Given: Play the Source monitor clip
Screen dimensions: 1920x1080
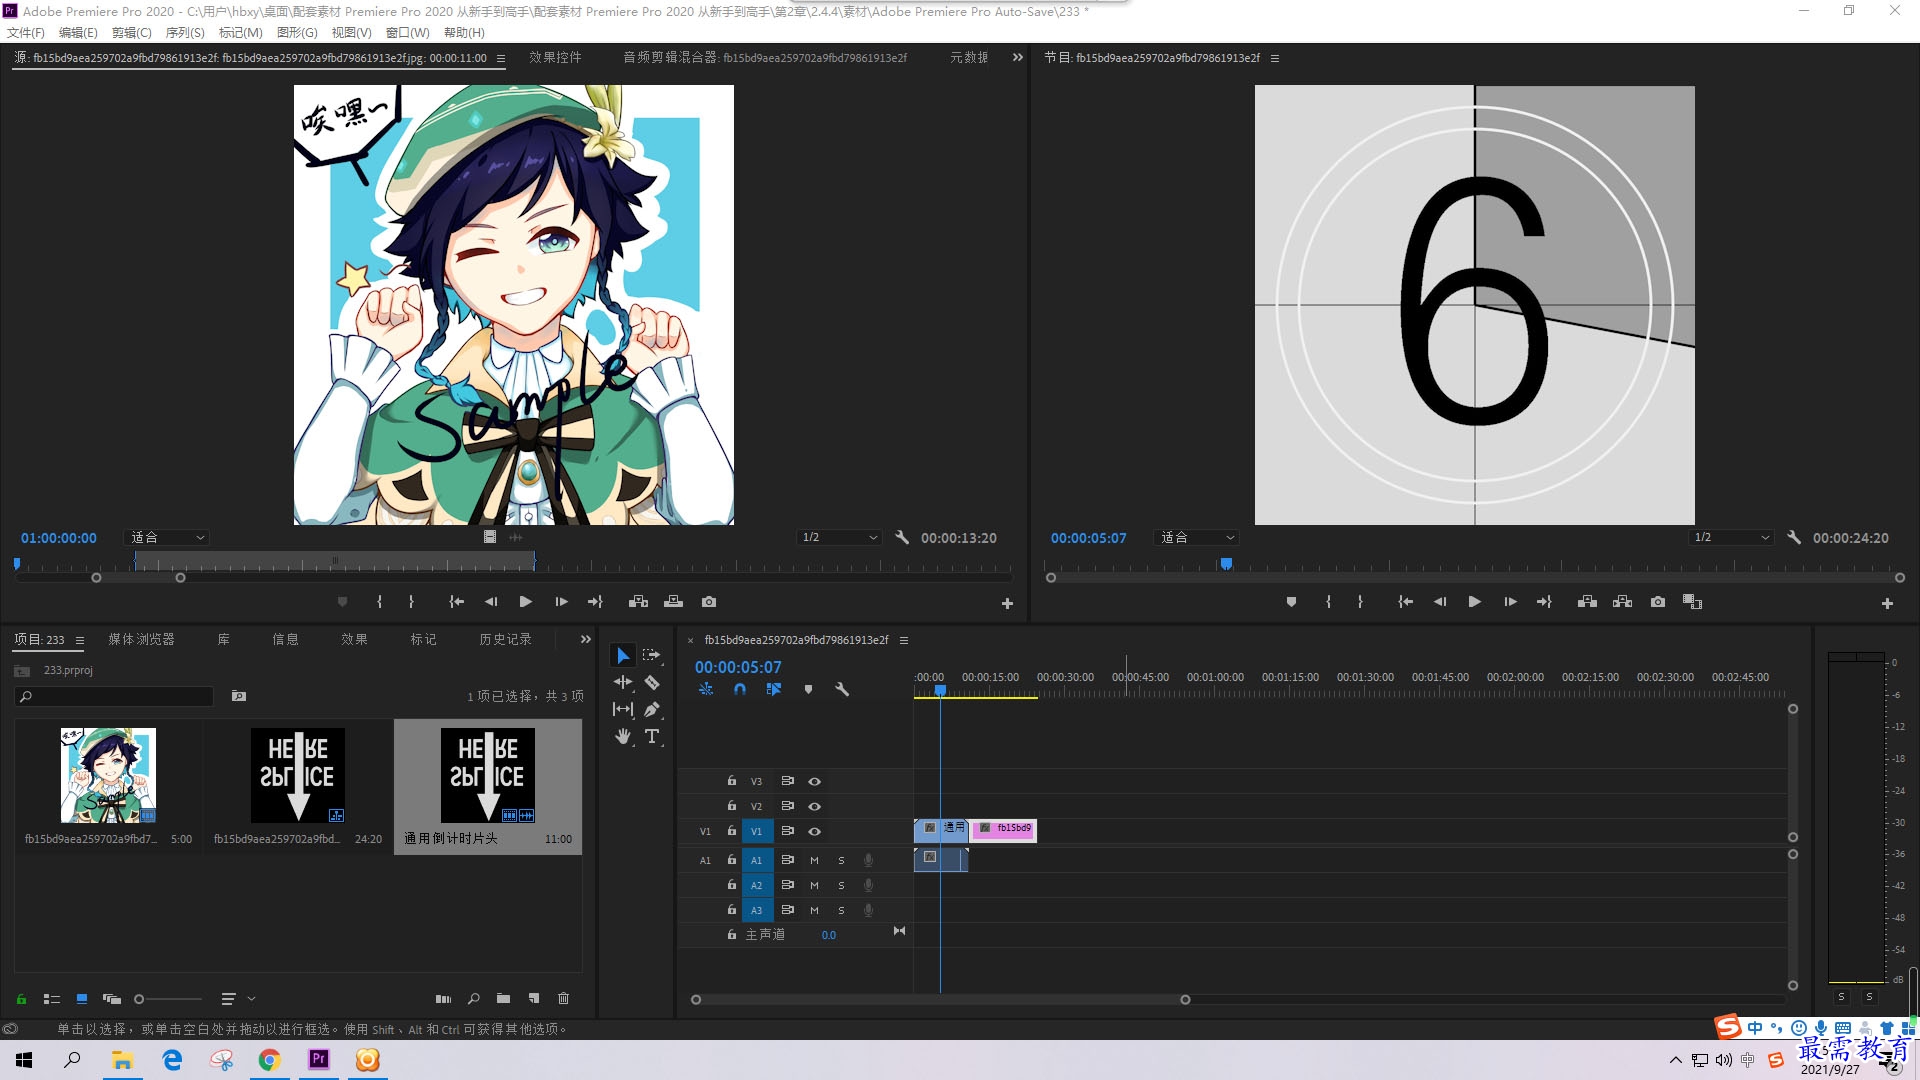Looking at the screenshot, I should [525, 602].
